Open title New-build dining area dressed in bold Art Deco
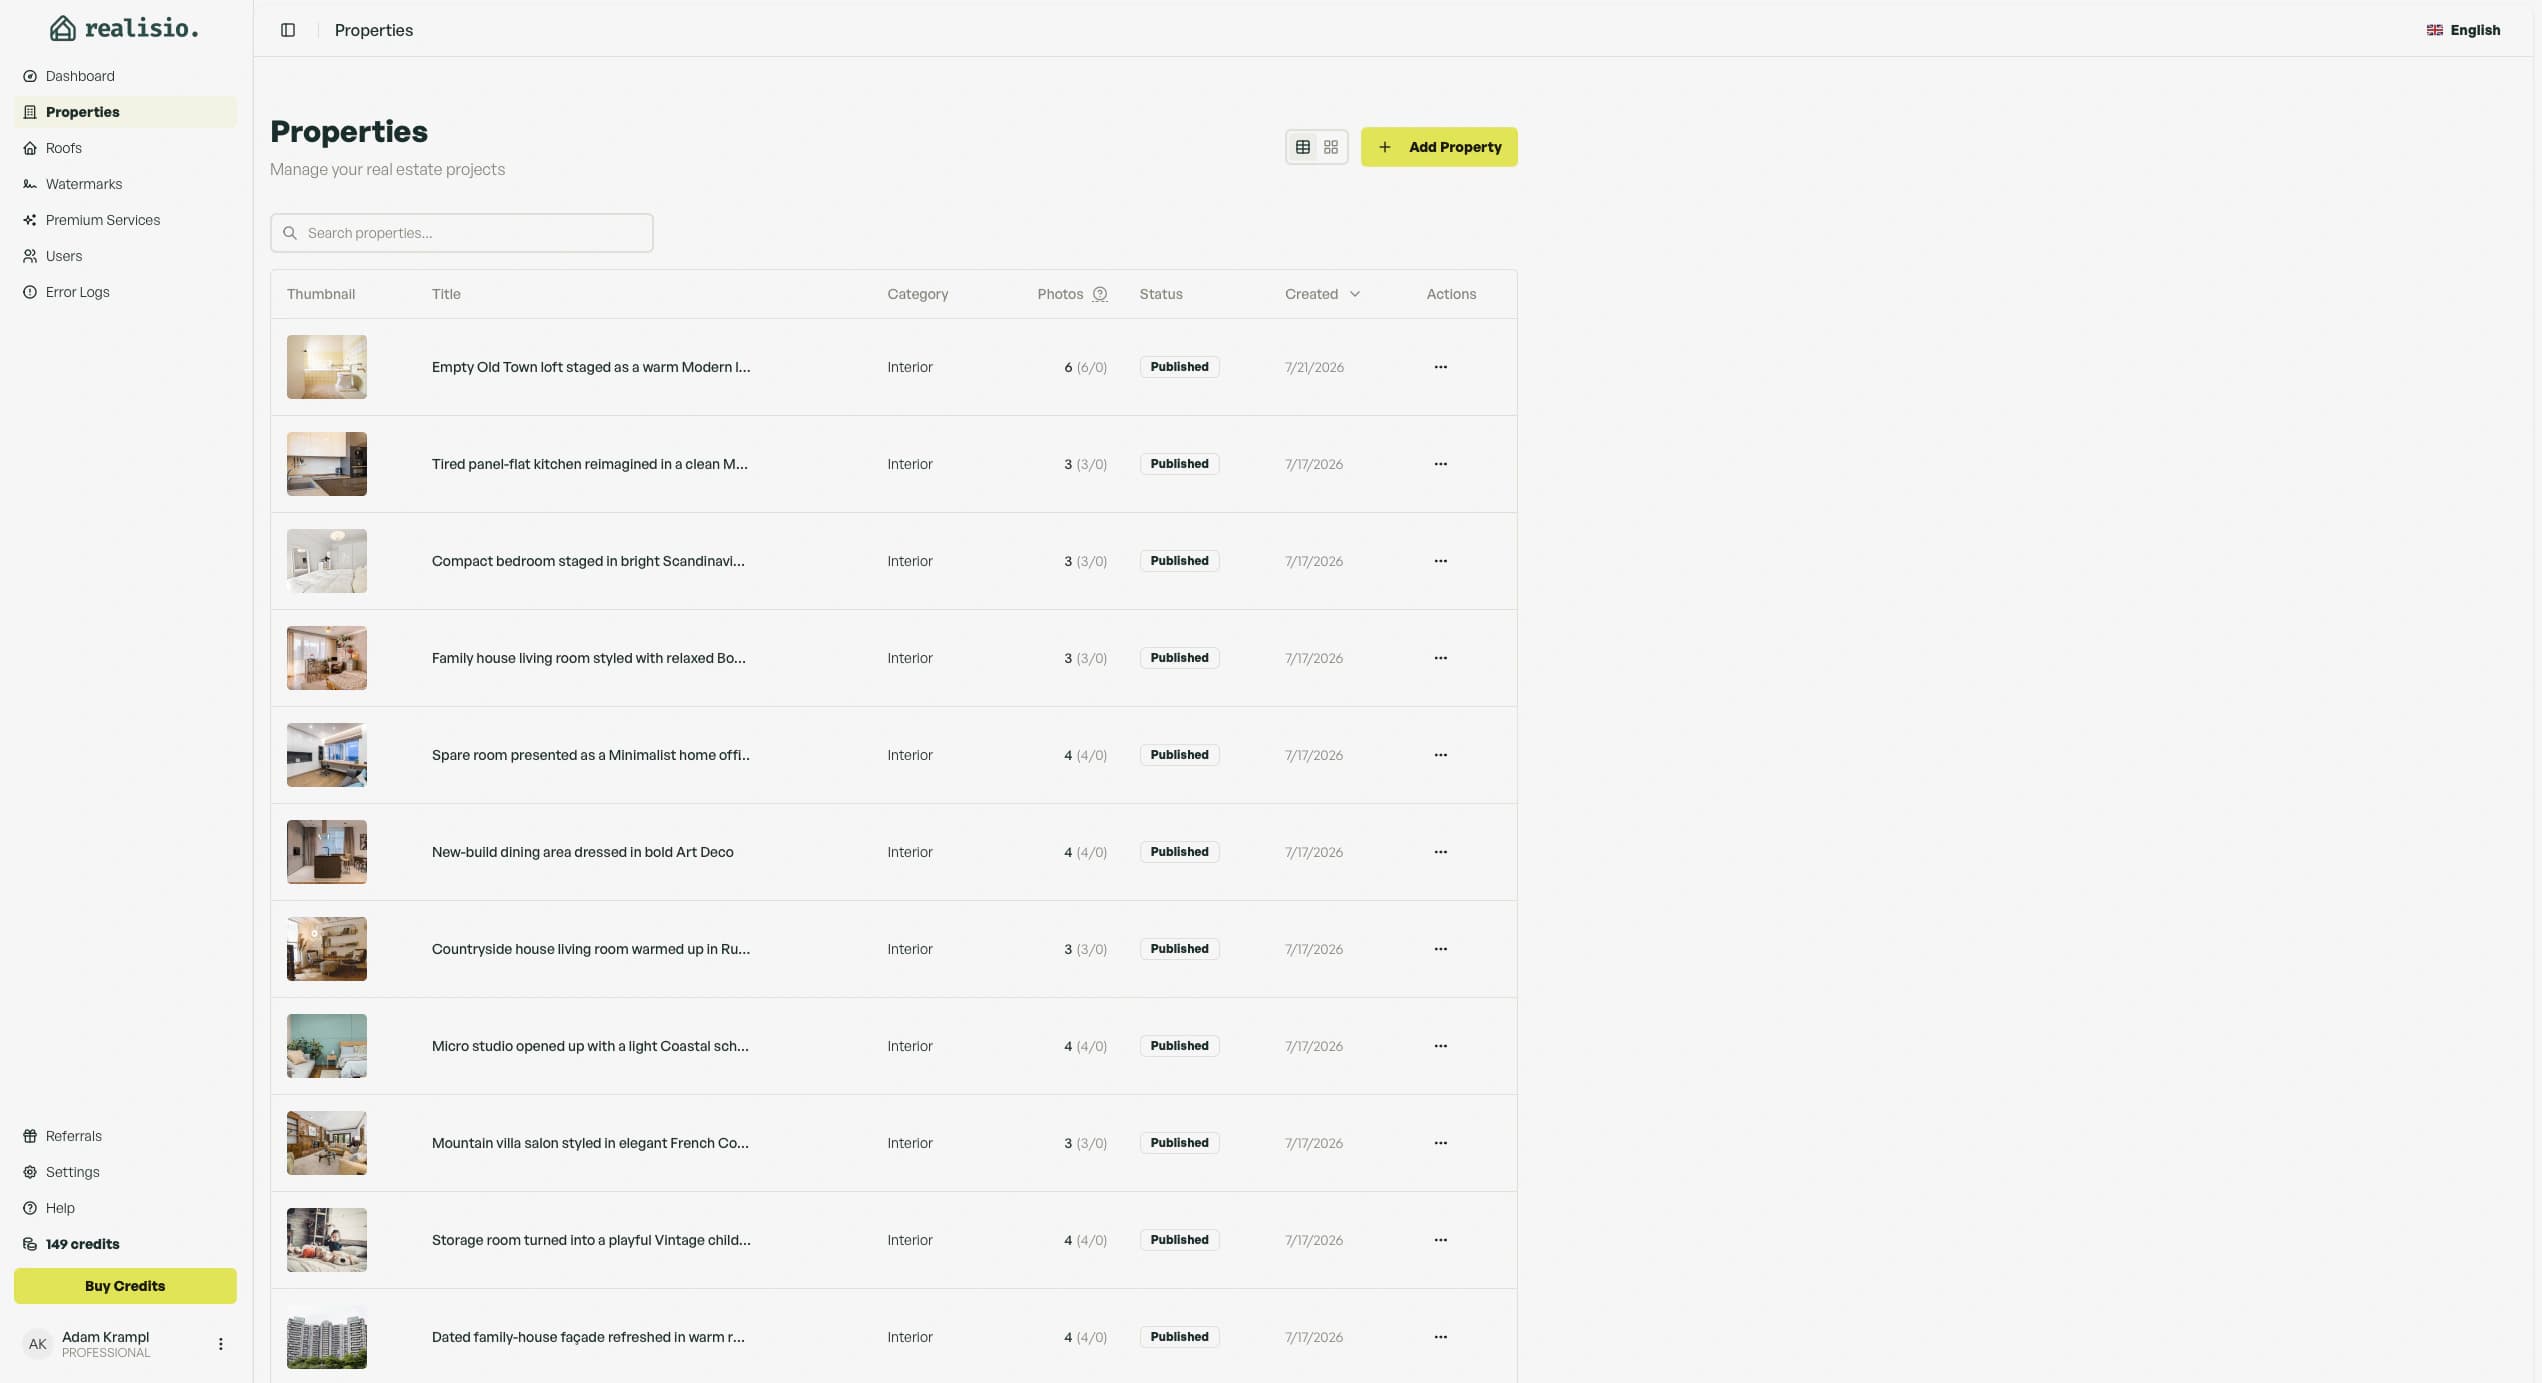This screenshot has width=2542, height=1383. point(583,852)
